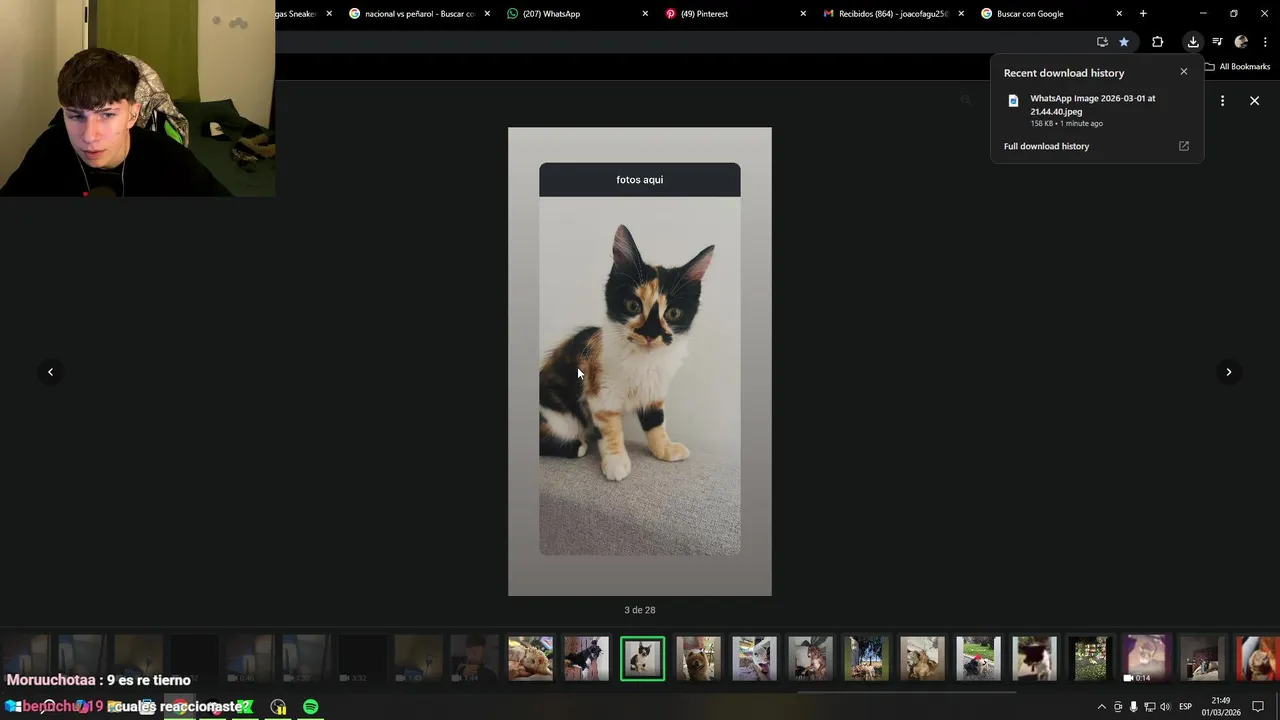The width and height of the screenshot is (1280, 720).
Task: Close the WhatsApp media viewer
Action: pos(1254,101)
